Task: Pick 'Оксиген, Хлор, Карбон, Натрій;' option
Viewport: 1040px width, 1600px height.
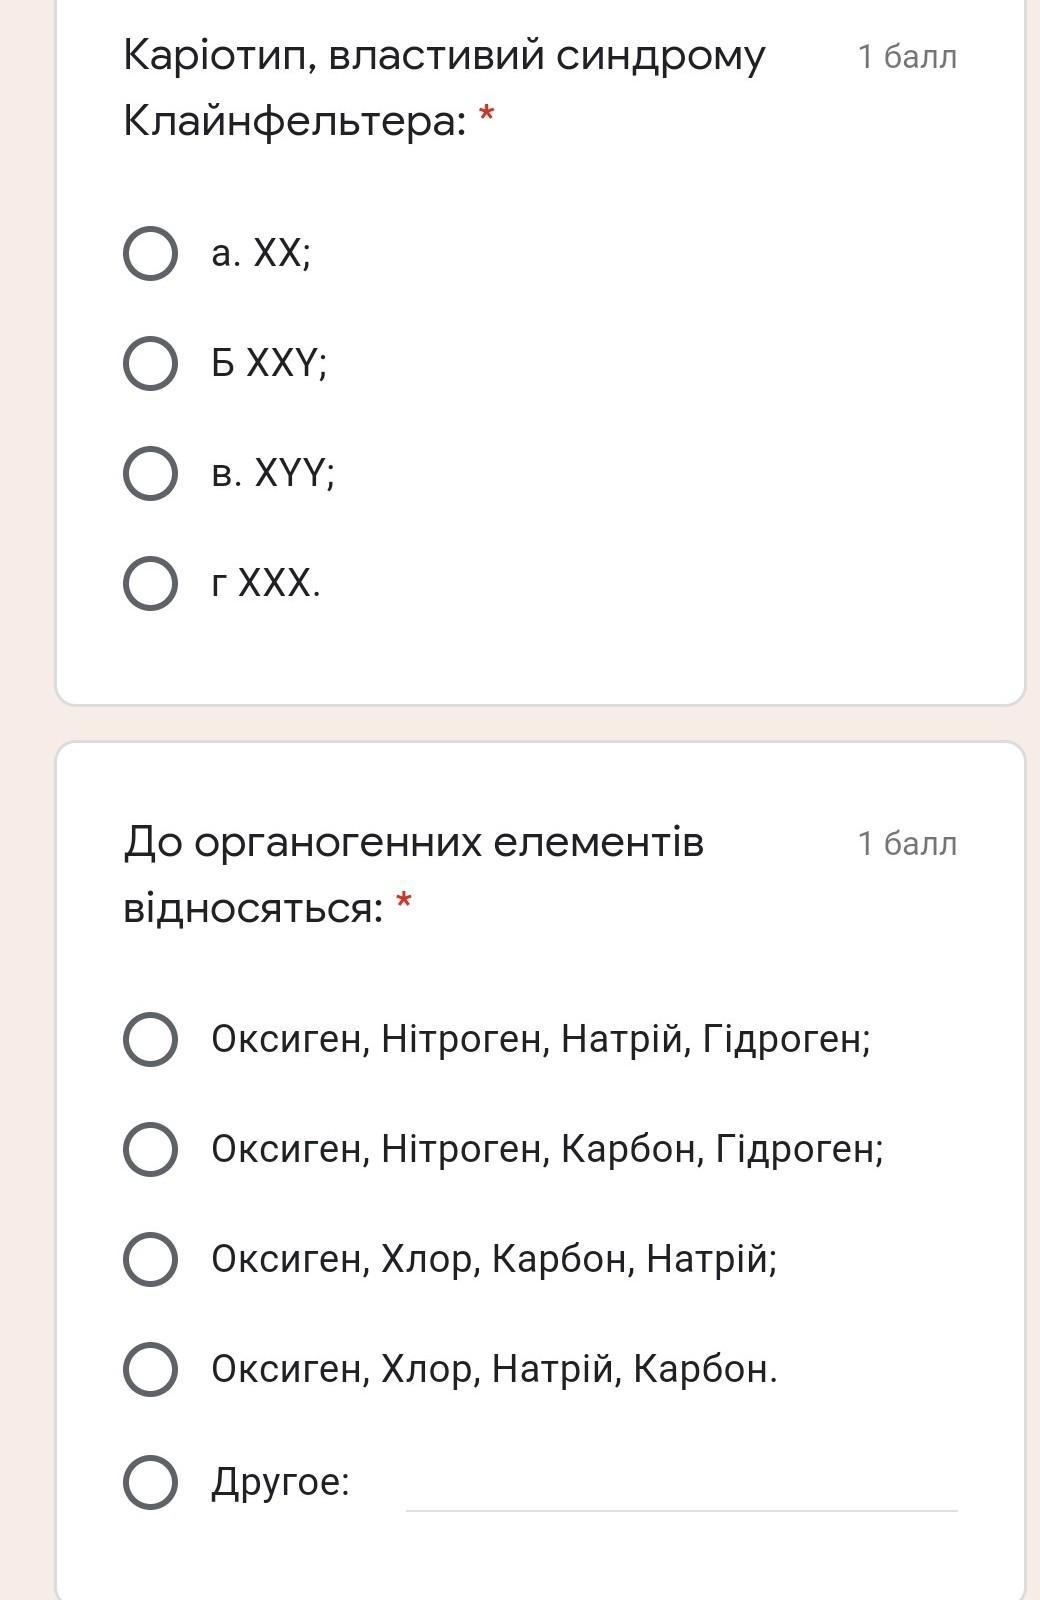Action: tap(151, 1259)
